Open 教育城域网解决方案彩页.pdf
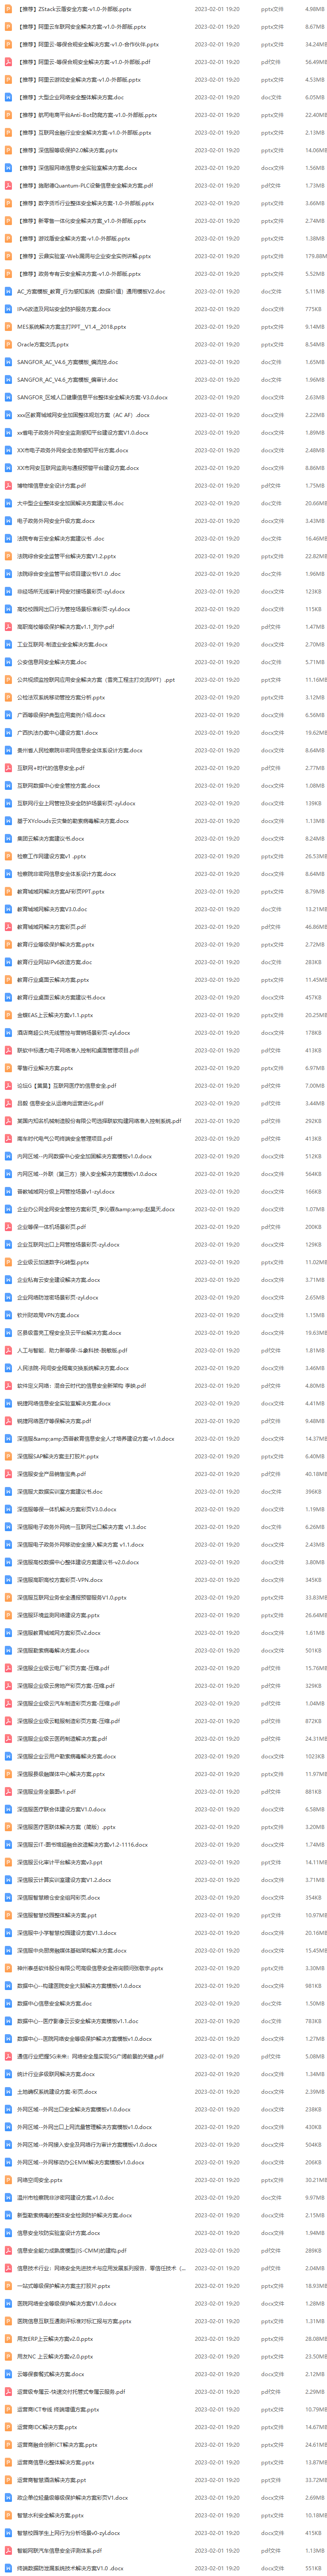 coord(52,927)
